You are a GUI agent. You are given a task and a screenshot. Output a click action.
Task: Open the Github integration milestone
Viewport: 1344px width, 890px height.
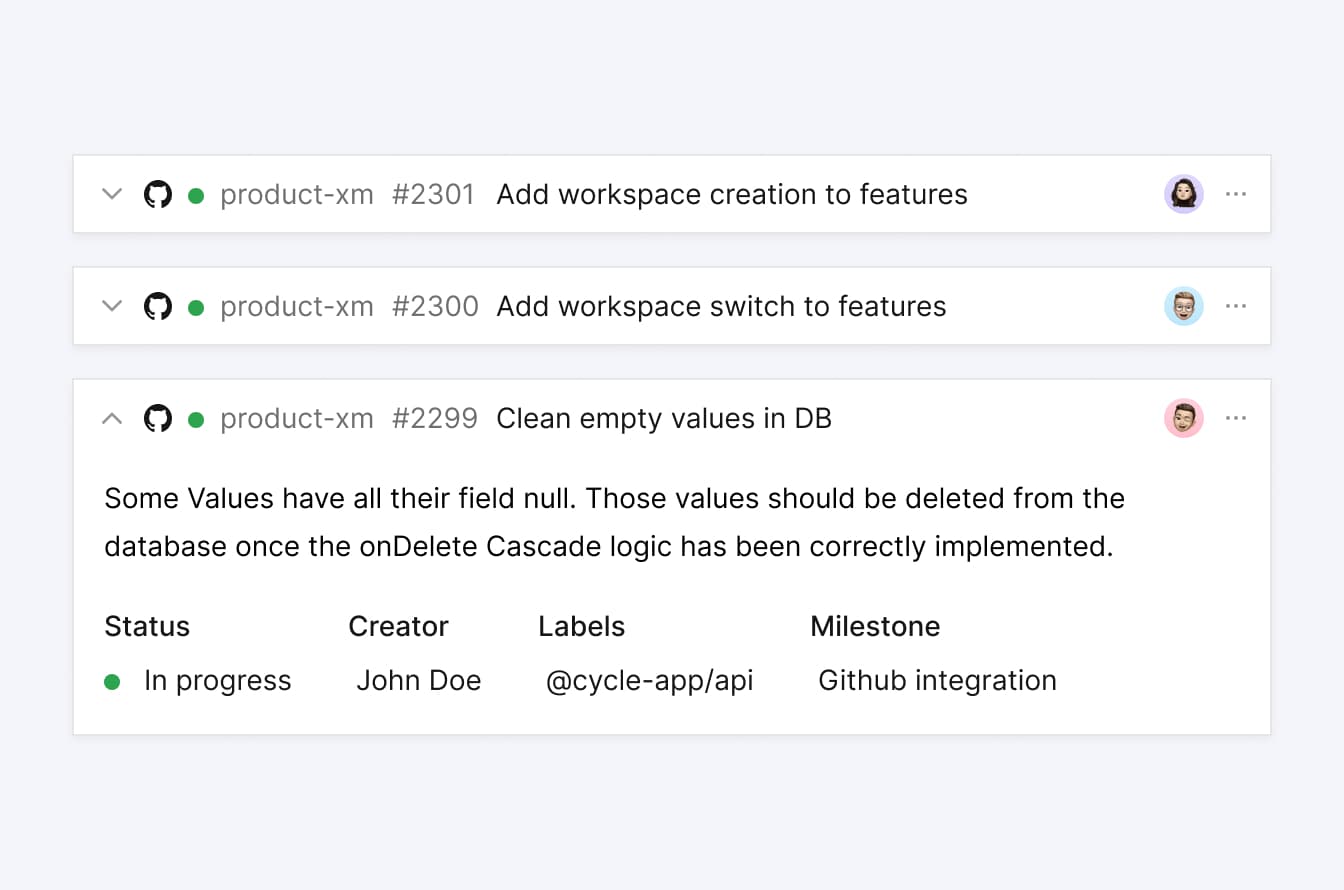point(937,681)
